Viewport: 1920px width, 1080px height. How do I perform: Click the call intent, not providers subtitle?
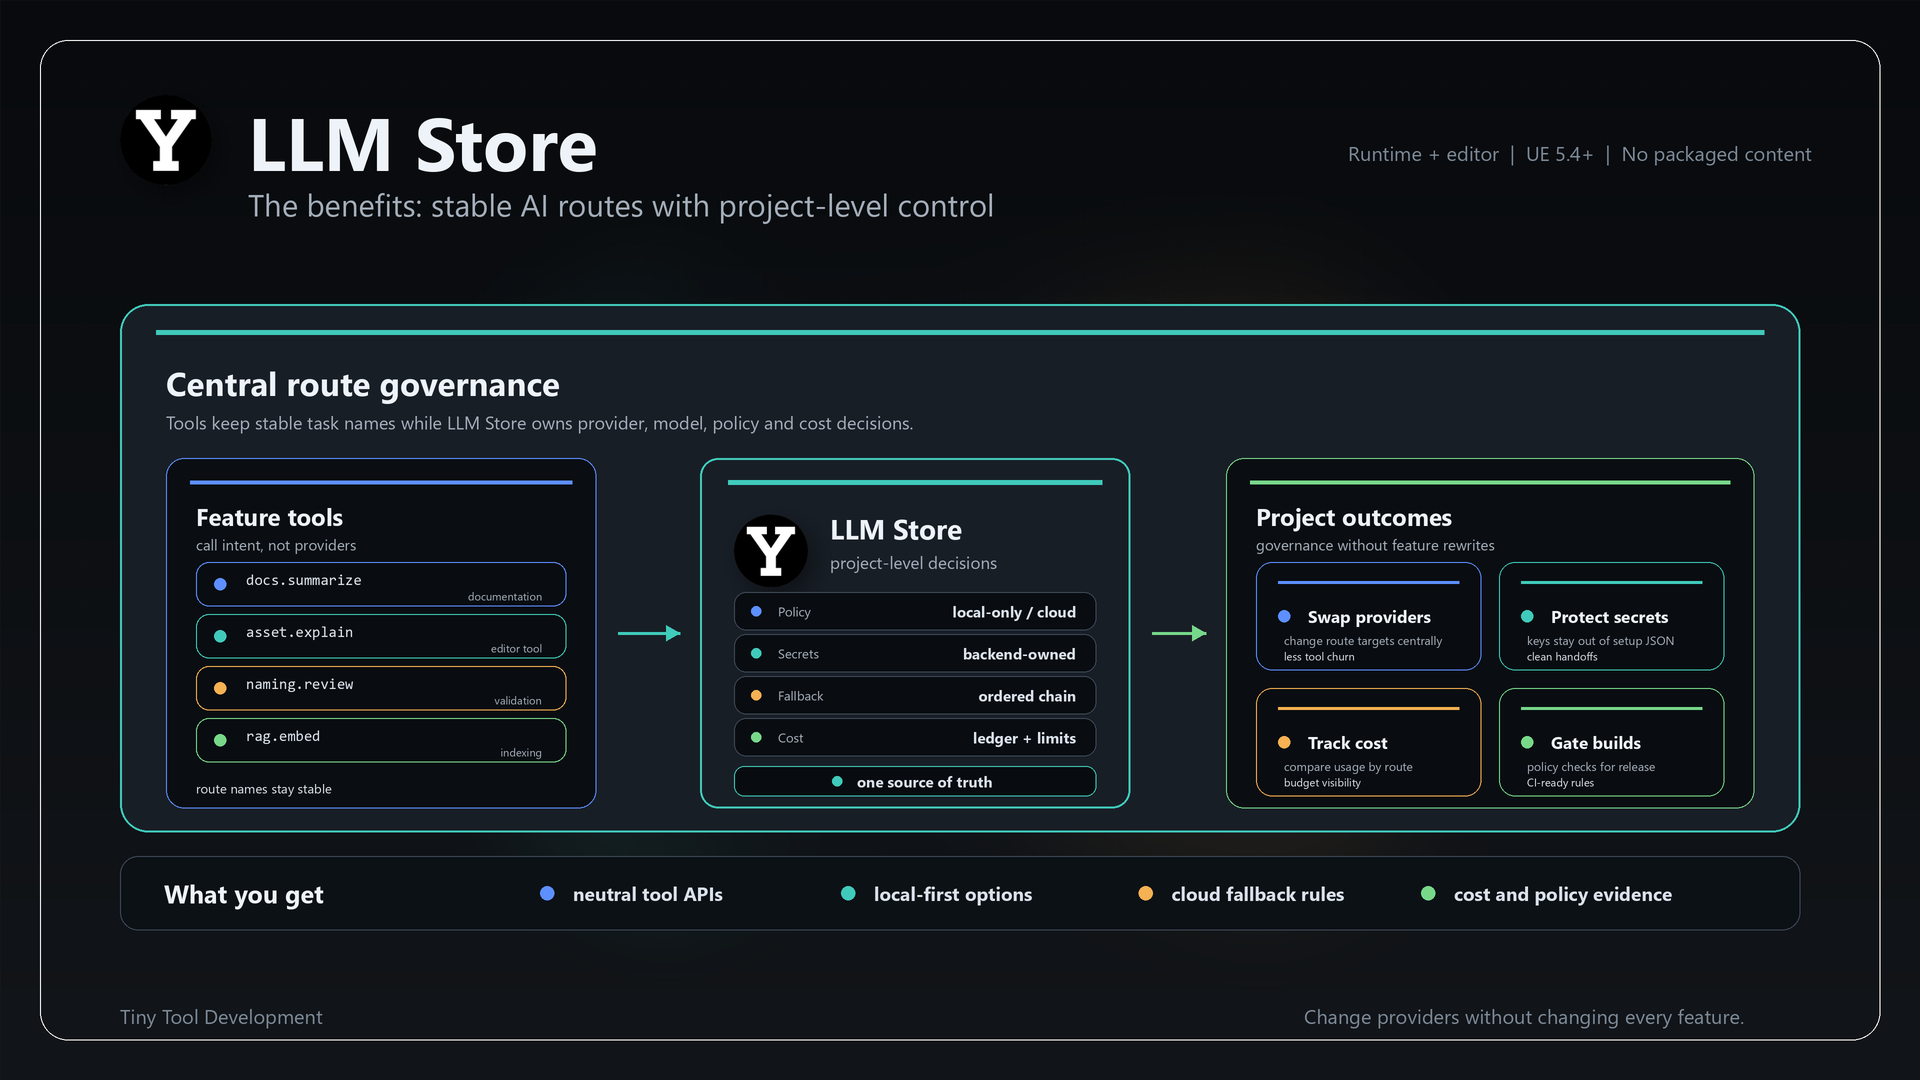pyautogui.click(x=275, y=545)
